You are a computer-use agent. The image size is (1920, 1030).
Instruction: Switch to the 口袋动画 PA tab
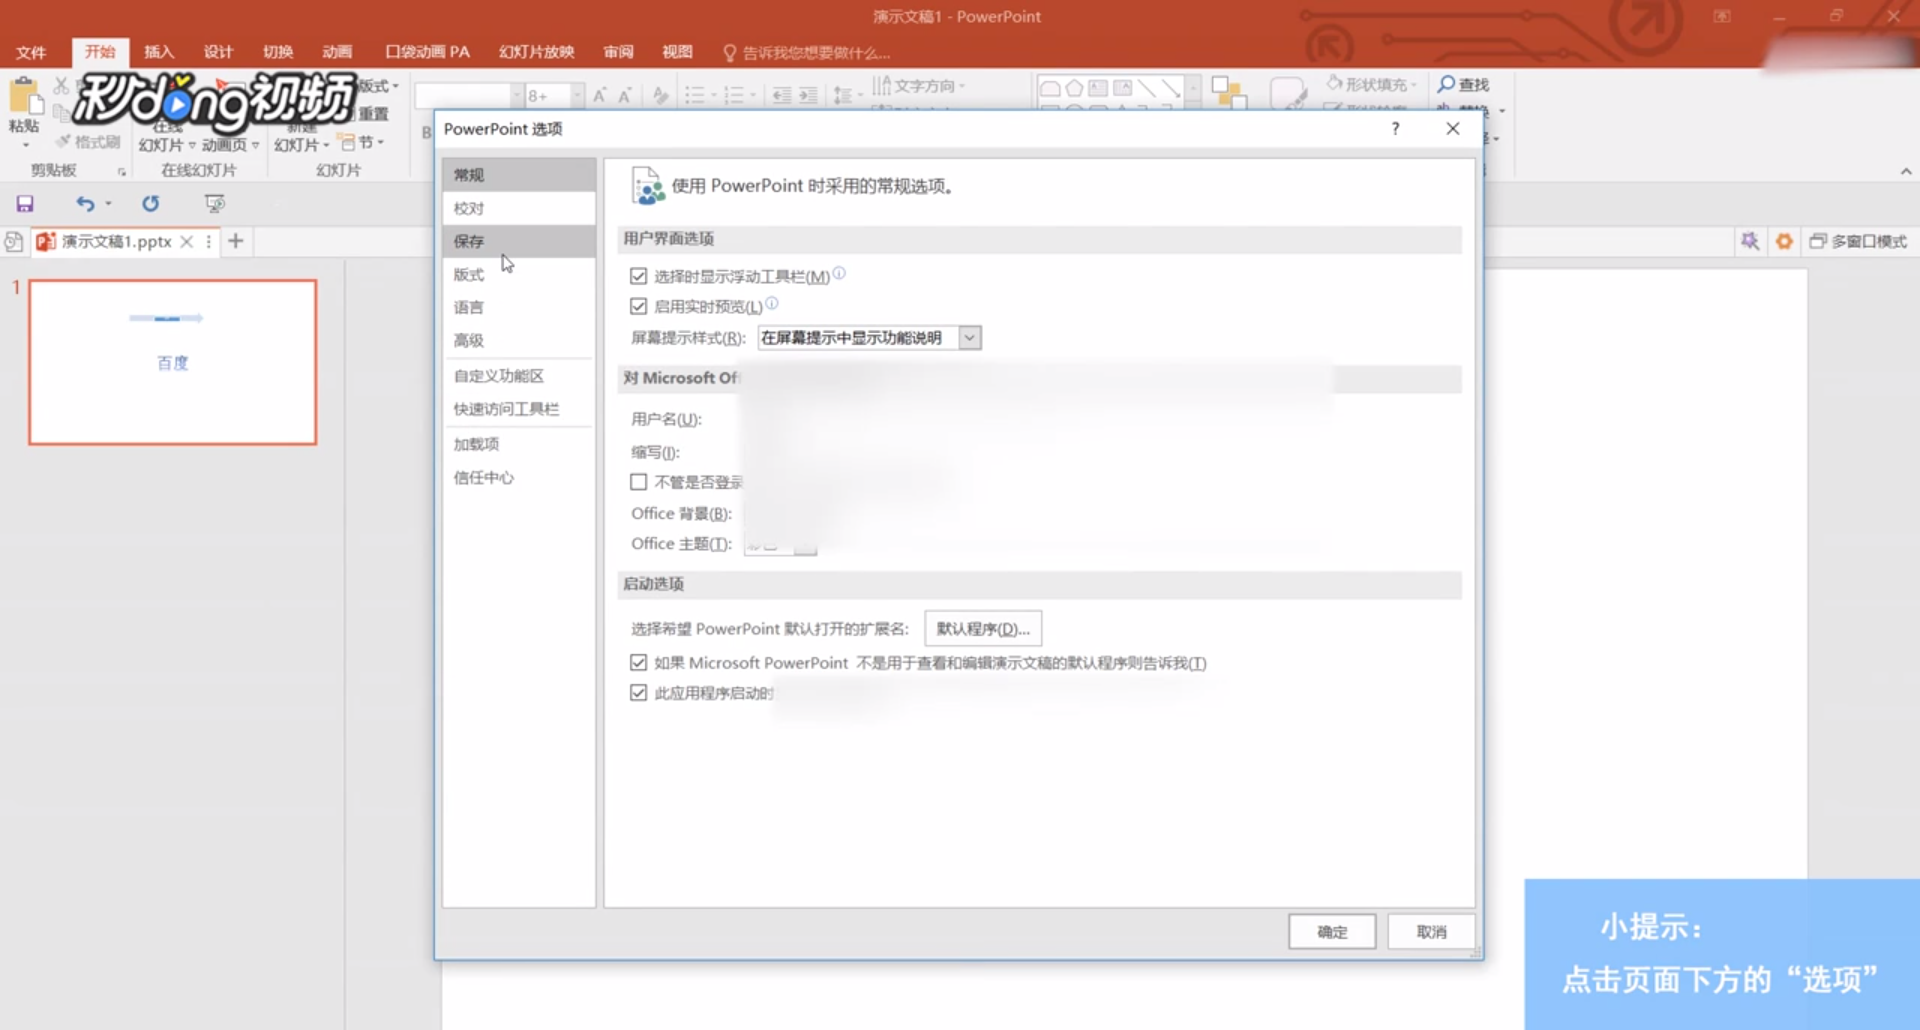tap(428, 52)
